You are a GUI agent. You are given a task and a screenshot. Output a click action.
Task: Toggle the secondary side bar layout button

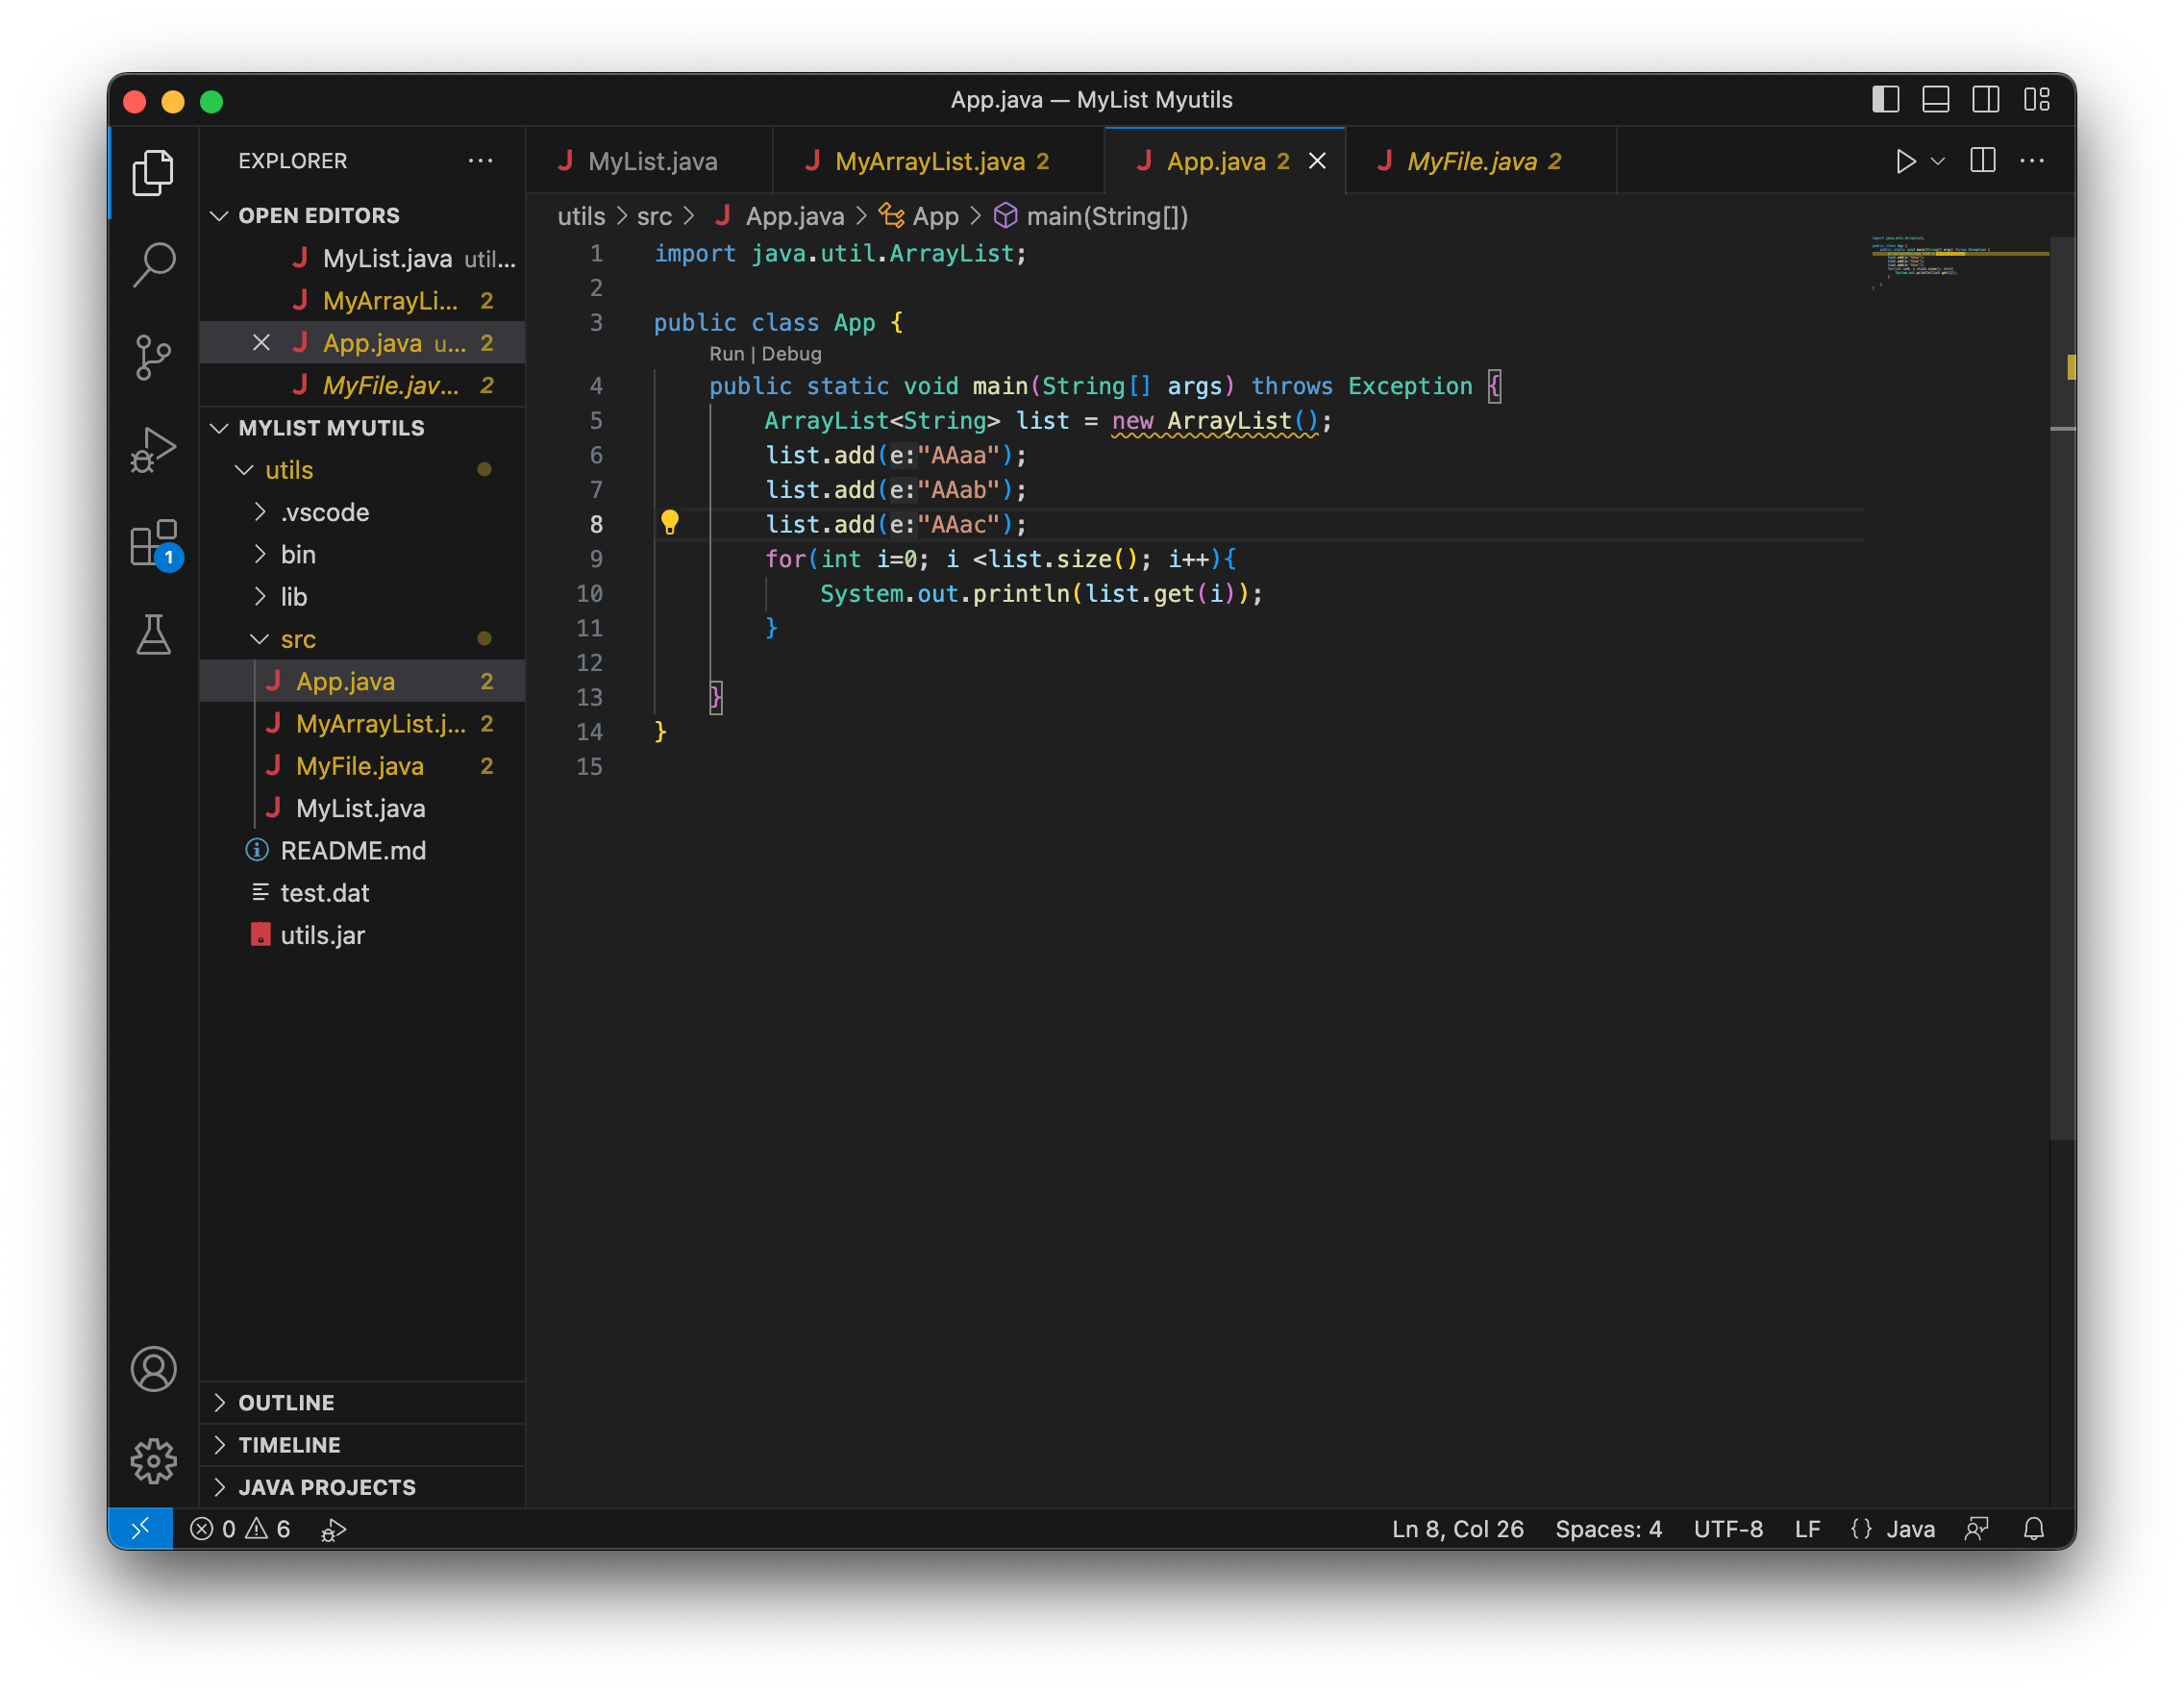pyautogui.click(x=1986, y=100)
